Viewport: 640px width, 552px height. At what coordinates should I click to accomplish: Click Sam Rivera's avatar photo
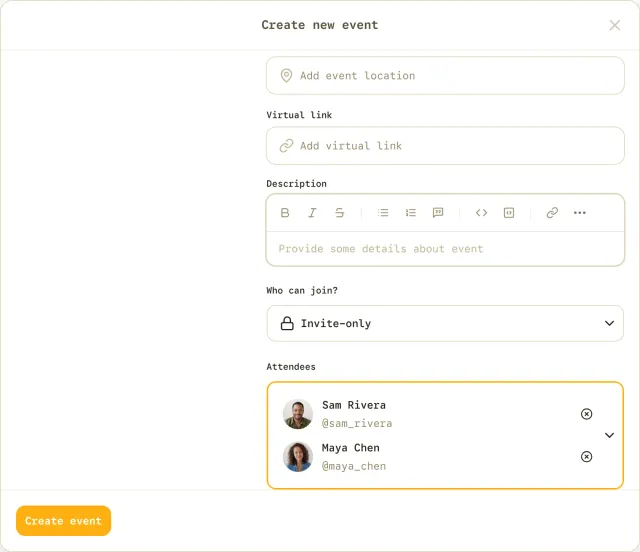pyautogui.click(x=298, y=414)
